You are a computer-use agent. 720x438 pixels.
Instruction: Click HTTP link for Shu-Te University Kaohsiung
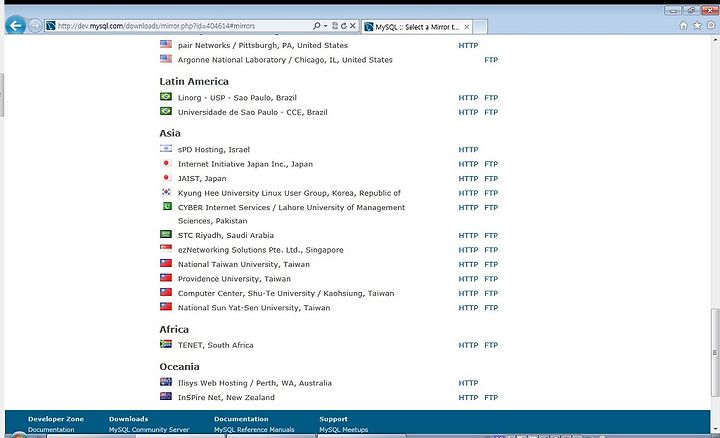point(468,293)
